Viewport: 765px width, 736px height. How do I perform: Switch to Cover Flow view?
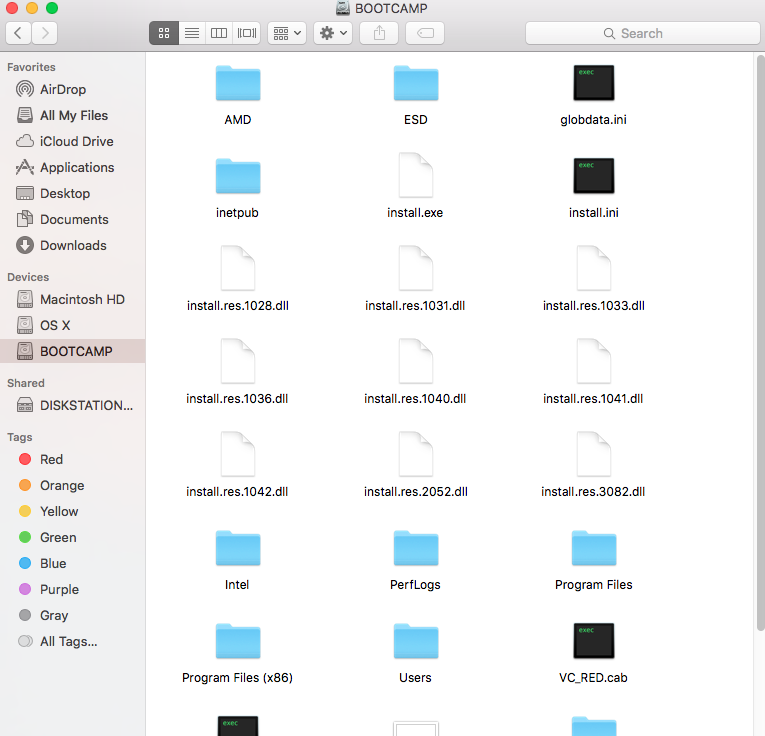pos(246,33)
